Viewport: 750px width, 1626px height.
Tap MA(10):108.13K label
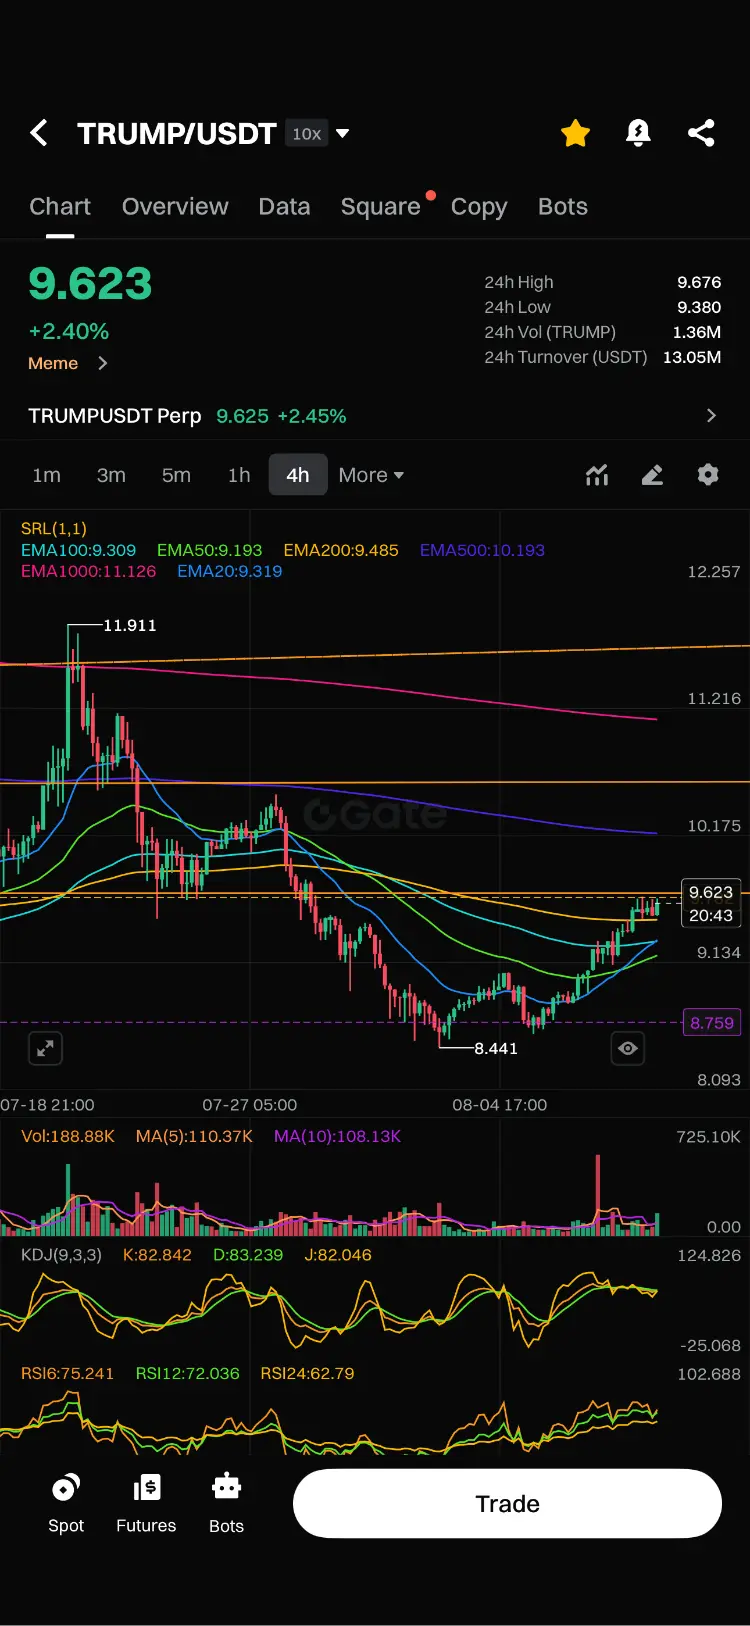click(337, 1136)
